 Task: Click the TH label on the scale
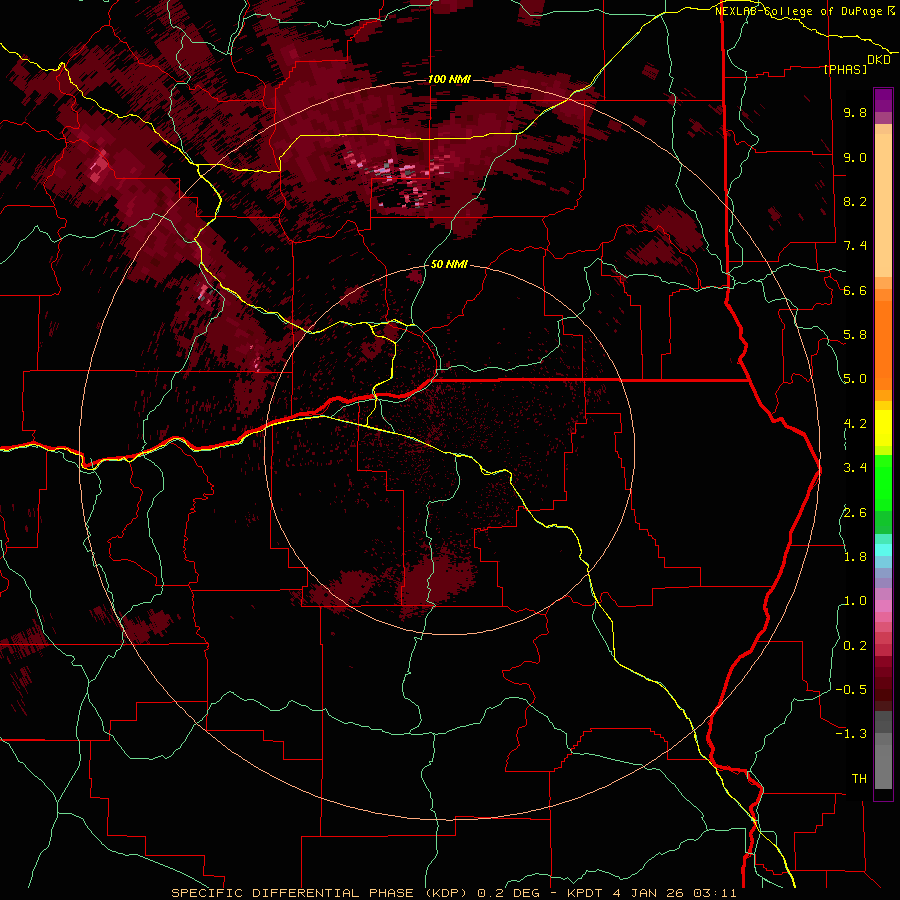(859, 779)
